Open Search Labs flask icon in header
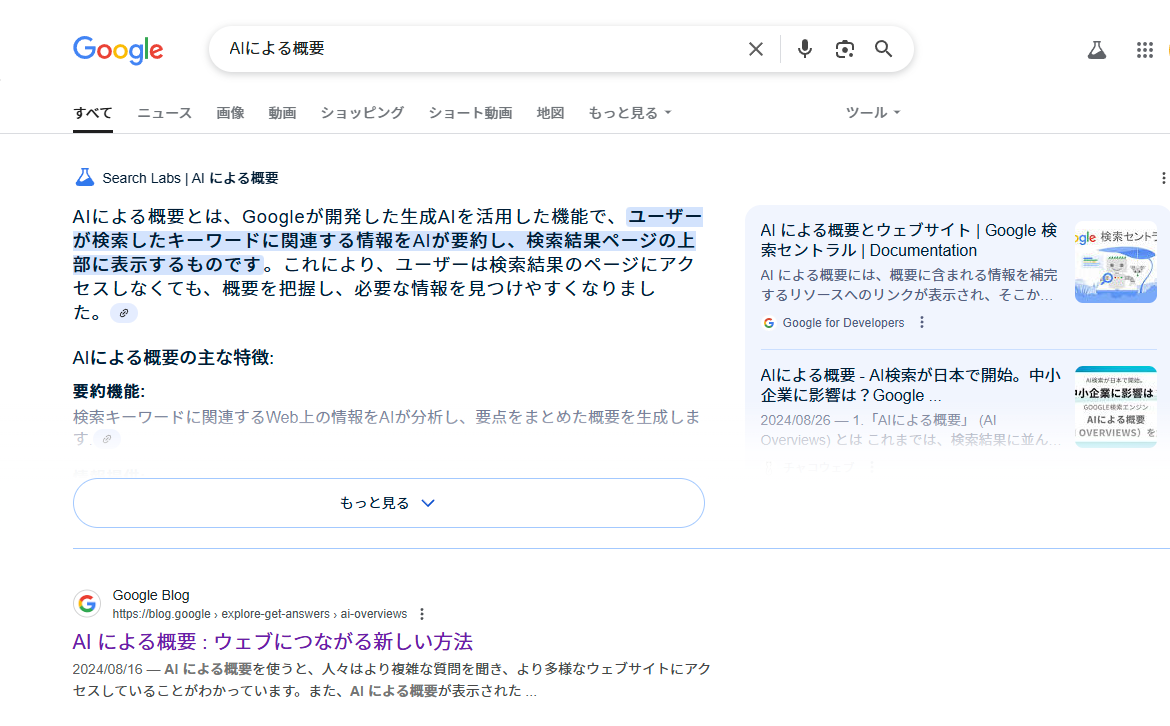This screenshot has height=726, width=1170. click(1096, 50)
